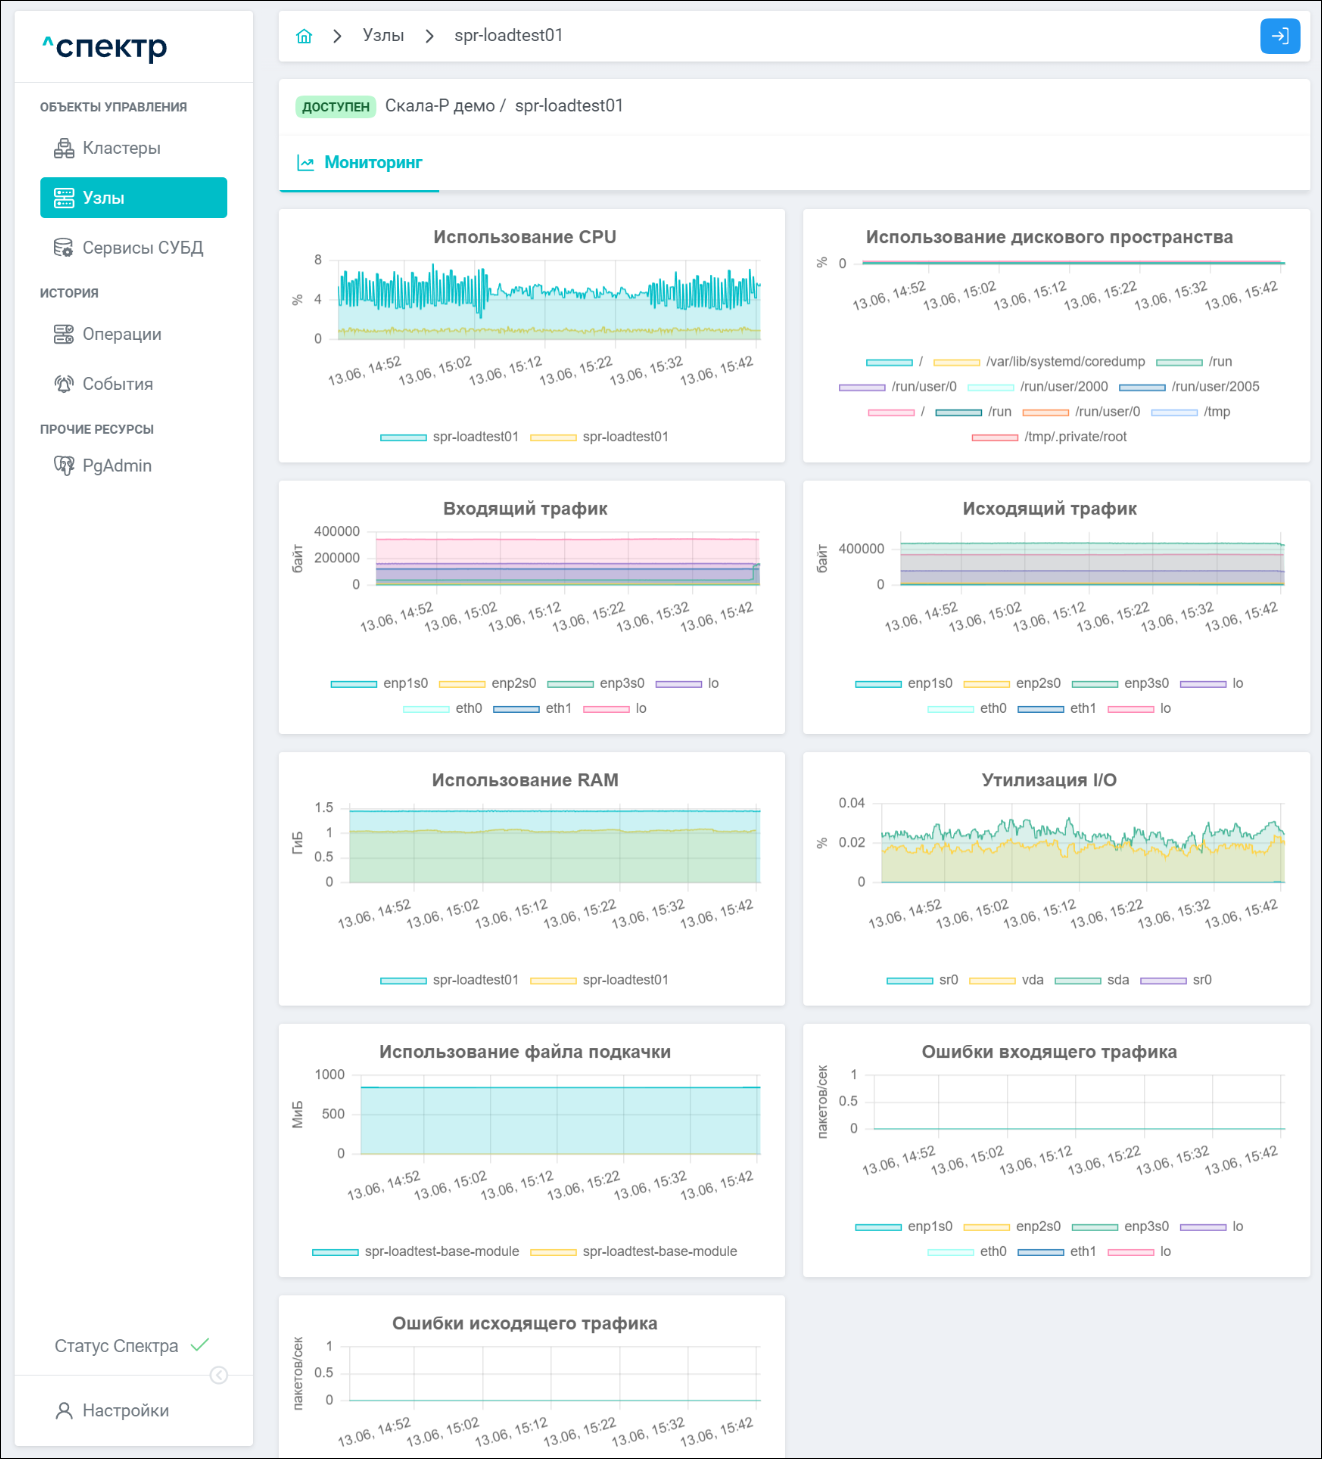Viewport: 1323px width, 1460px height.
Task: Open PgAdmin via its elephant icon
Action: point(64,466)
